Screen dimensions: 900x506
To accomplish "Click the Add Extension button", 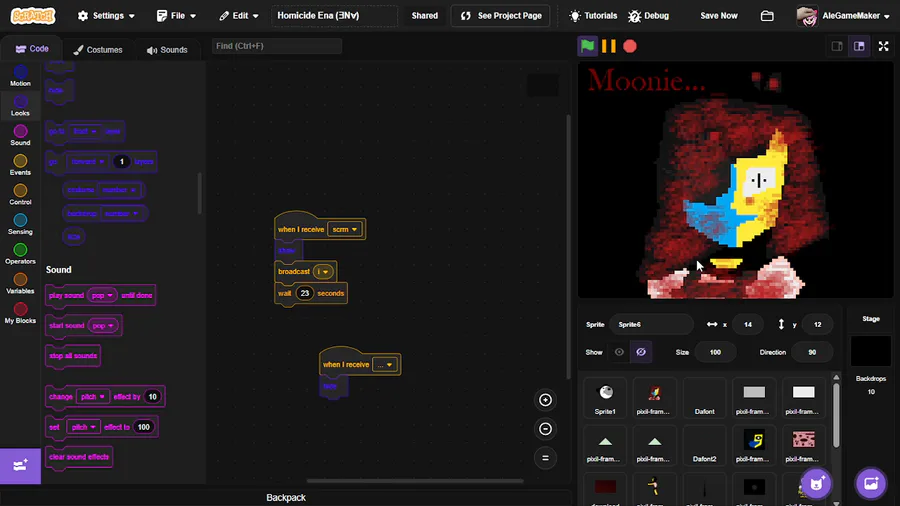I will tap(20, 465).
